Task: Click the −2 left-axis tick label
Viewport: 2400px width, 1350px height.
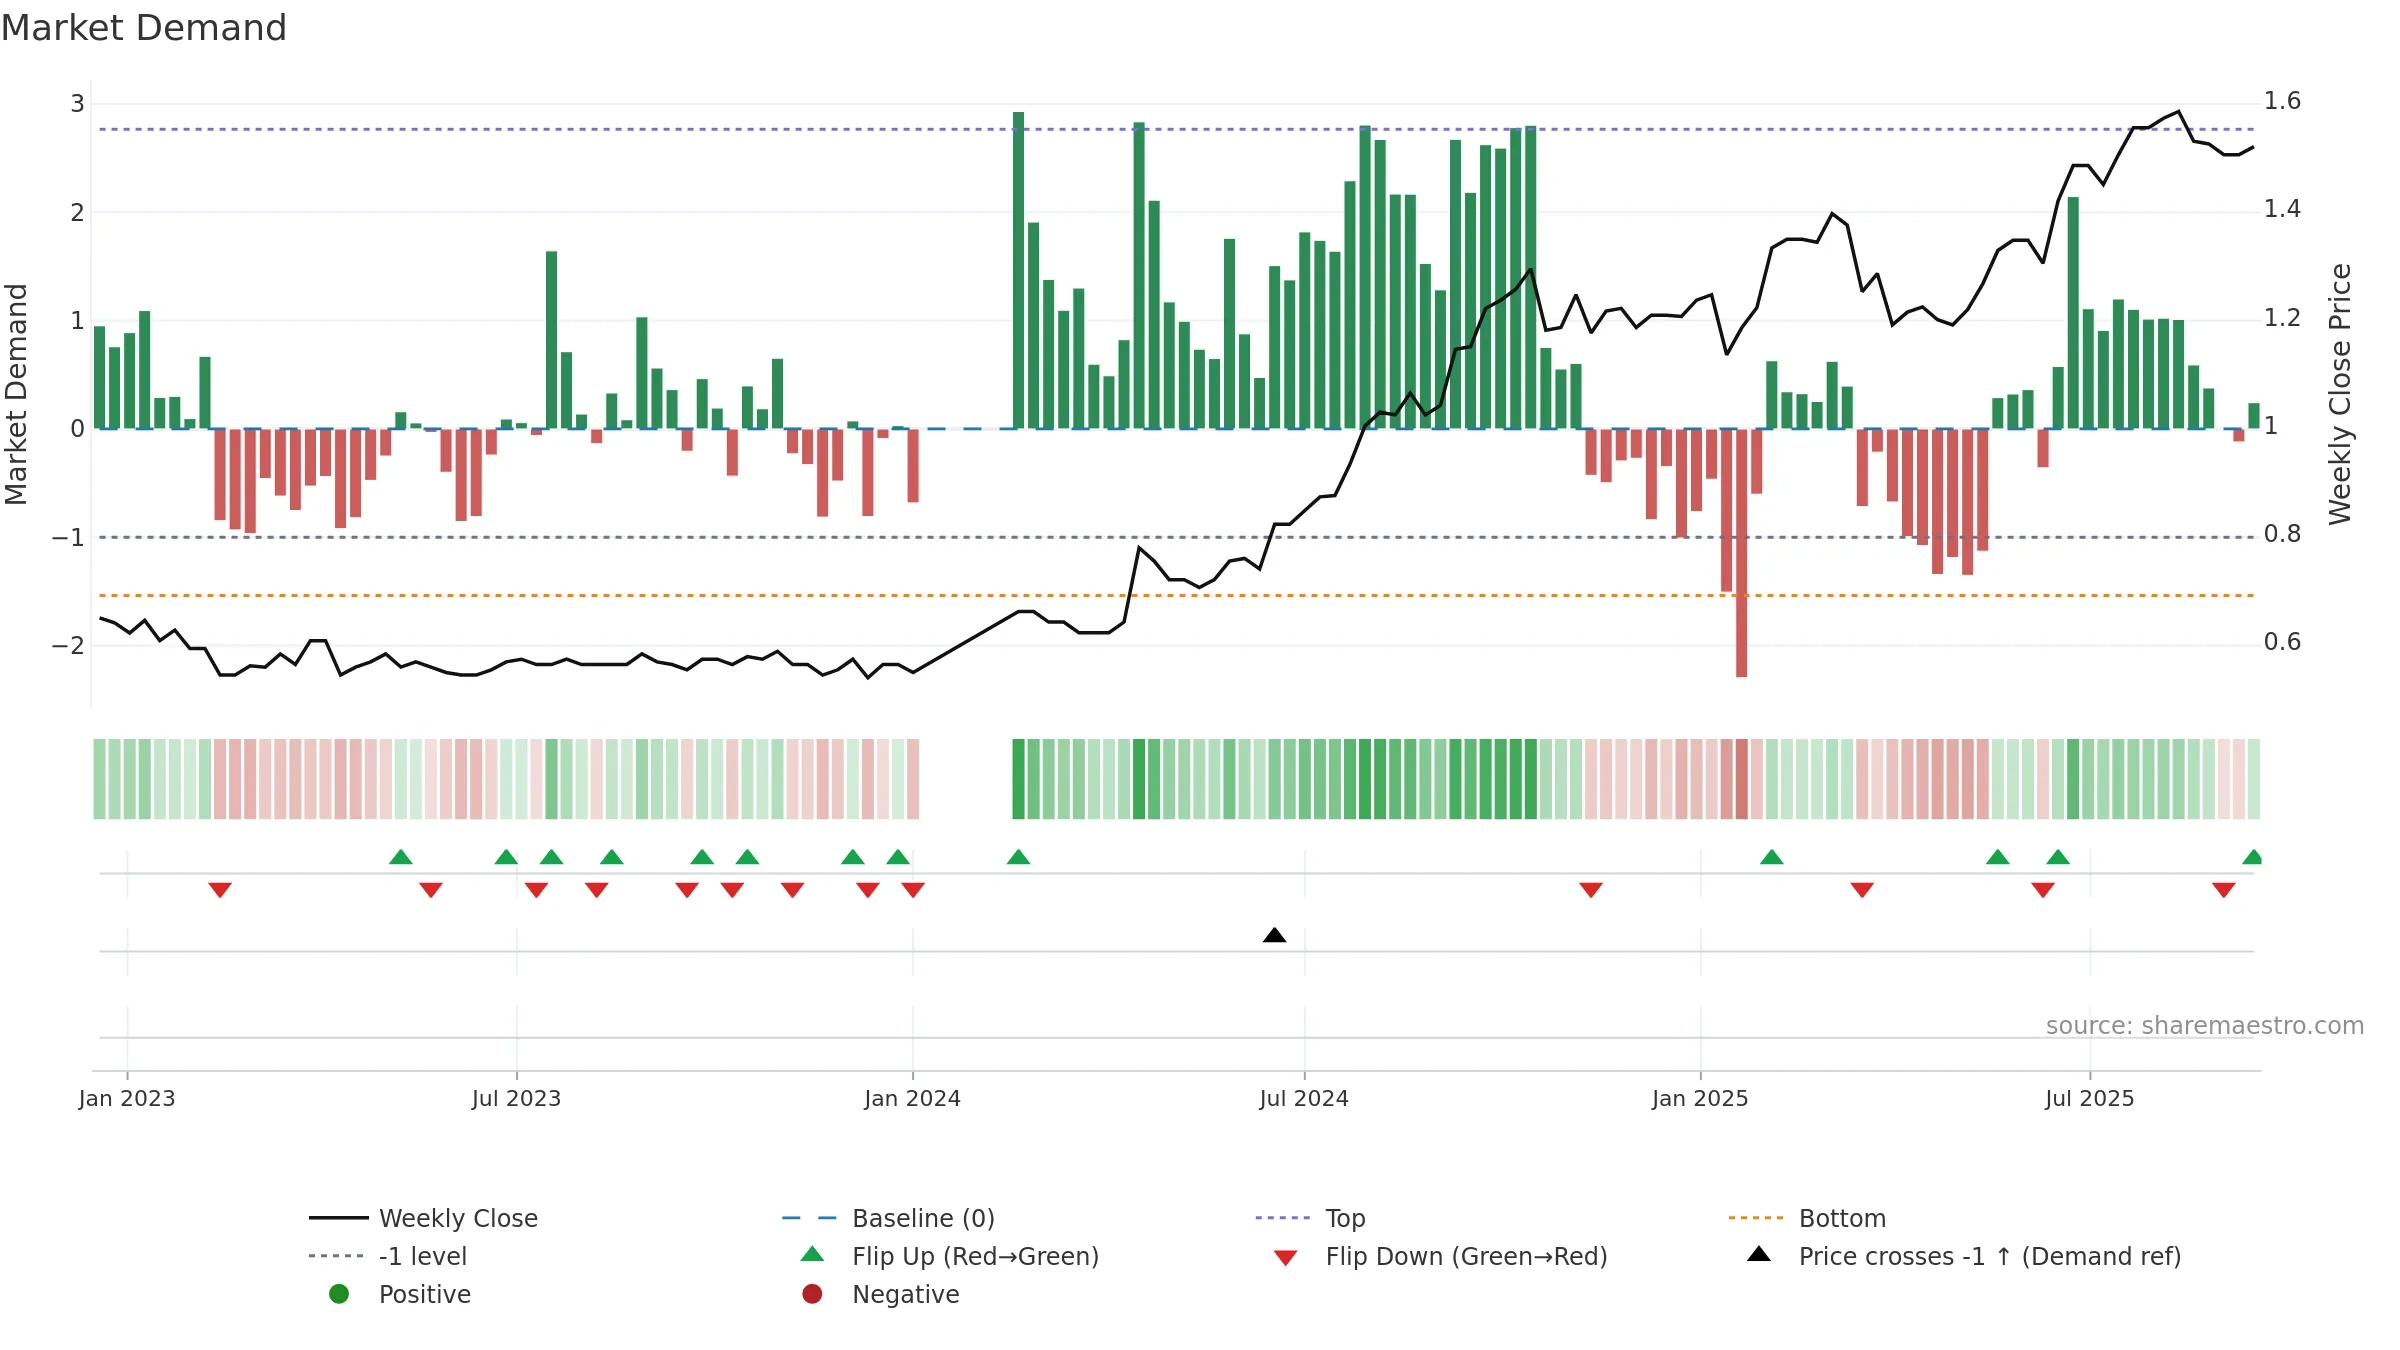Action: pyautogui.click(x=68, y=646)
